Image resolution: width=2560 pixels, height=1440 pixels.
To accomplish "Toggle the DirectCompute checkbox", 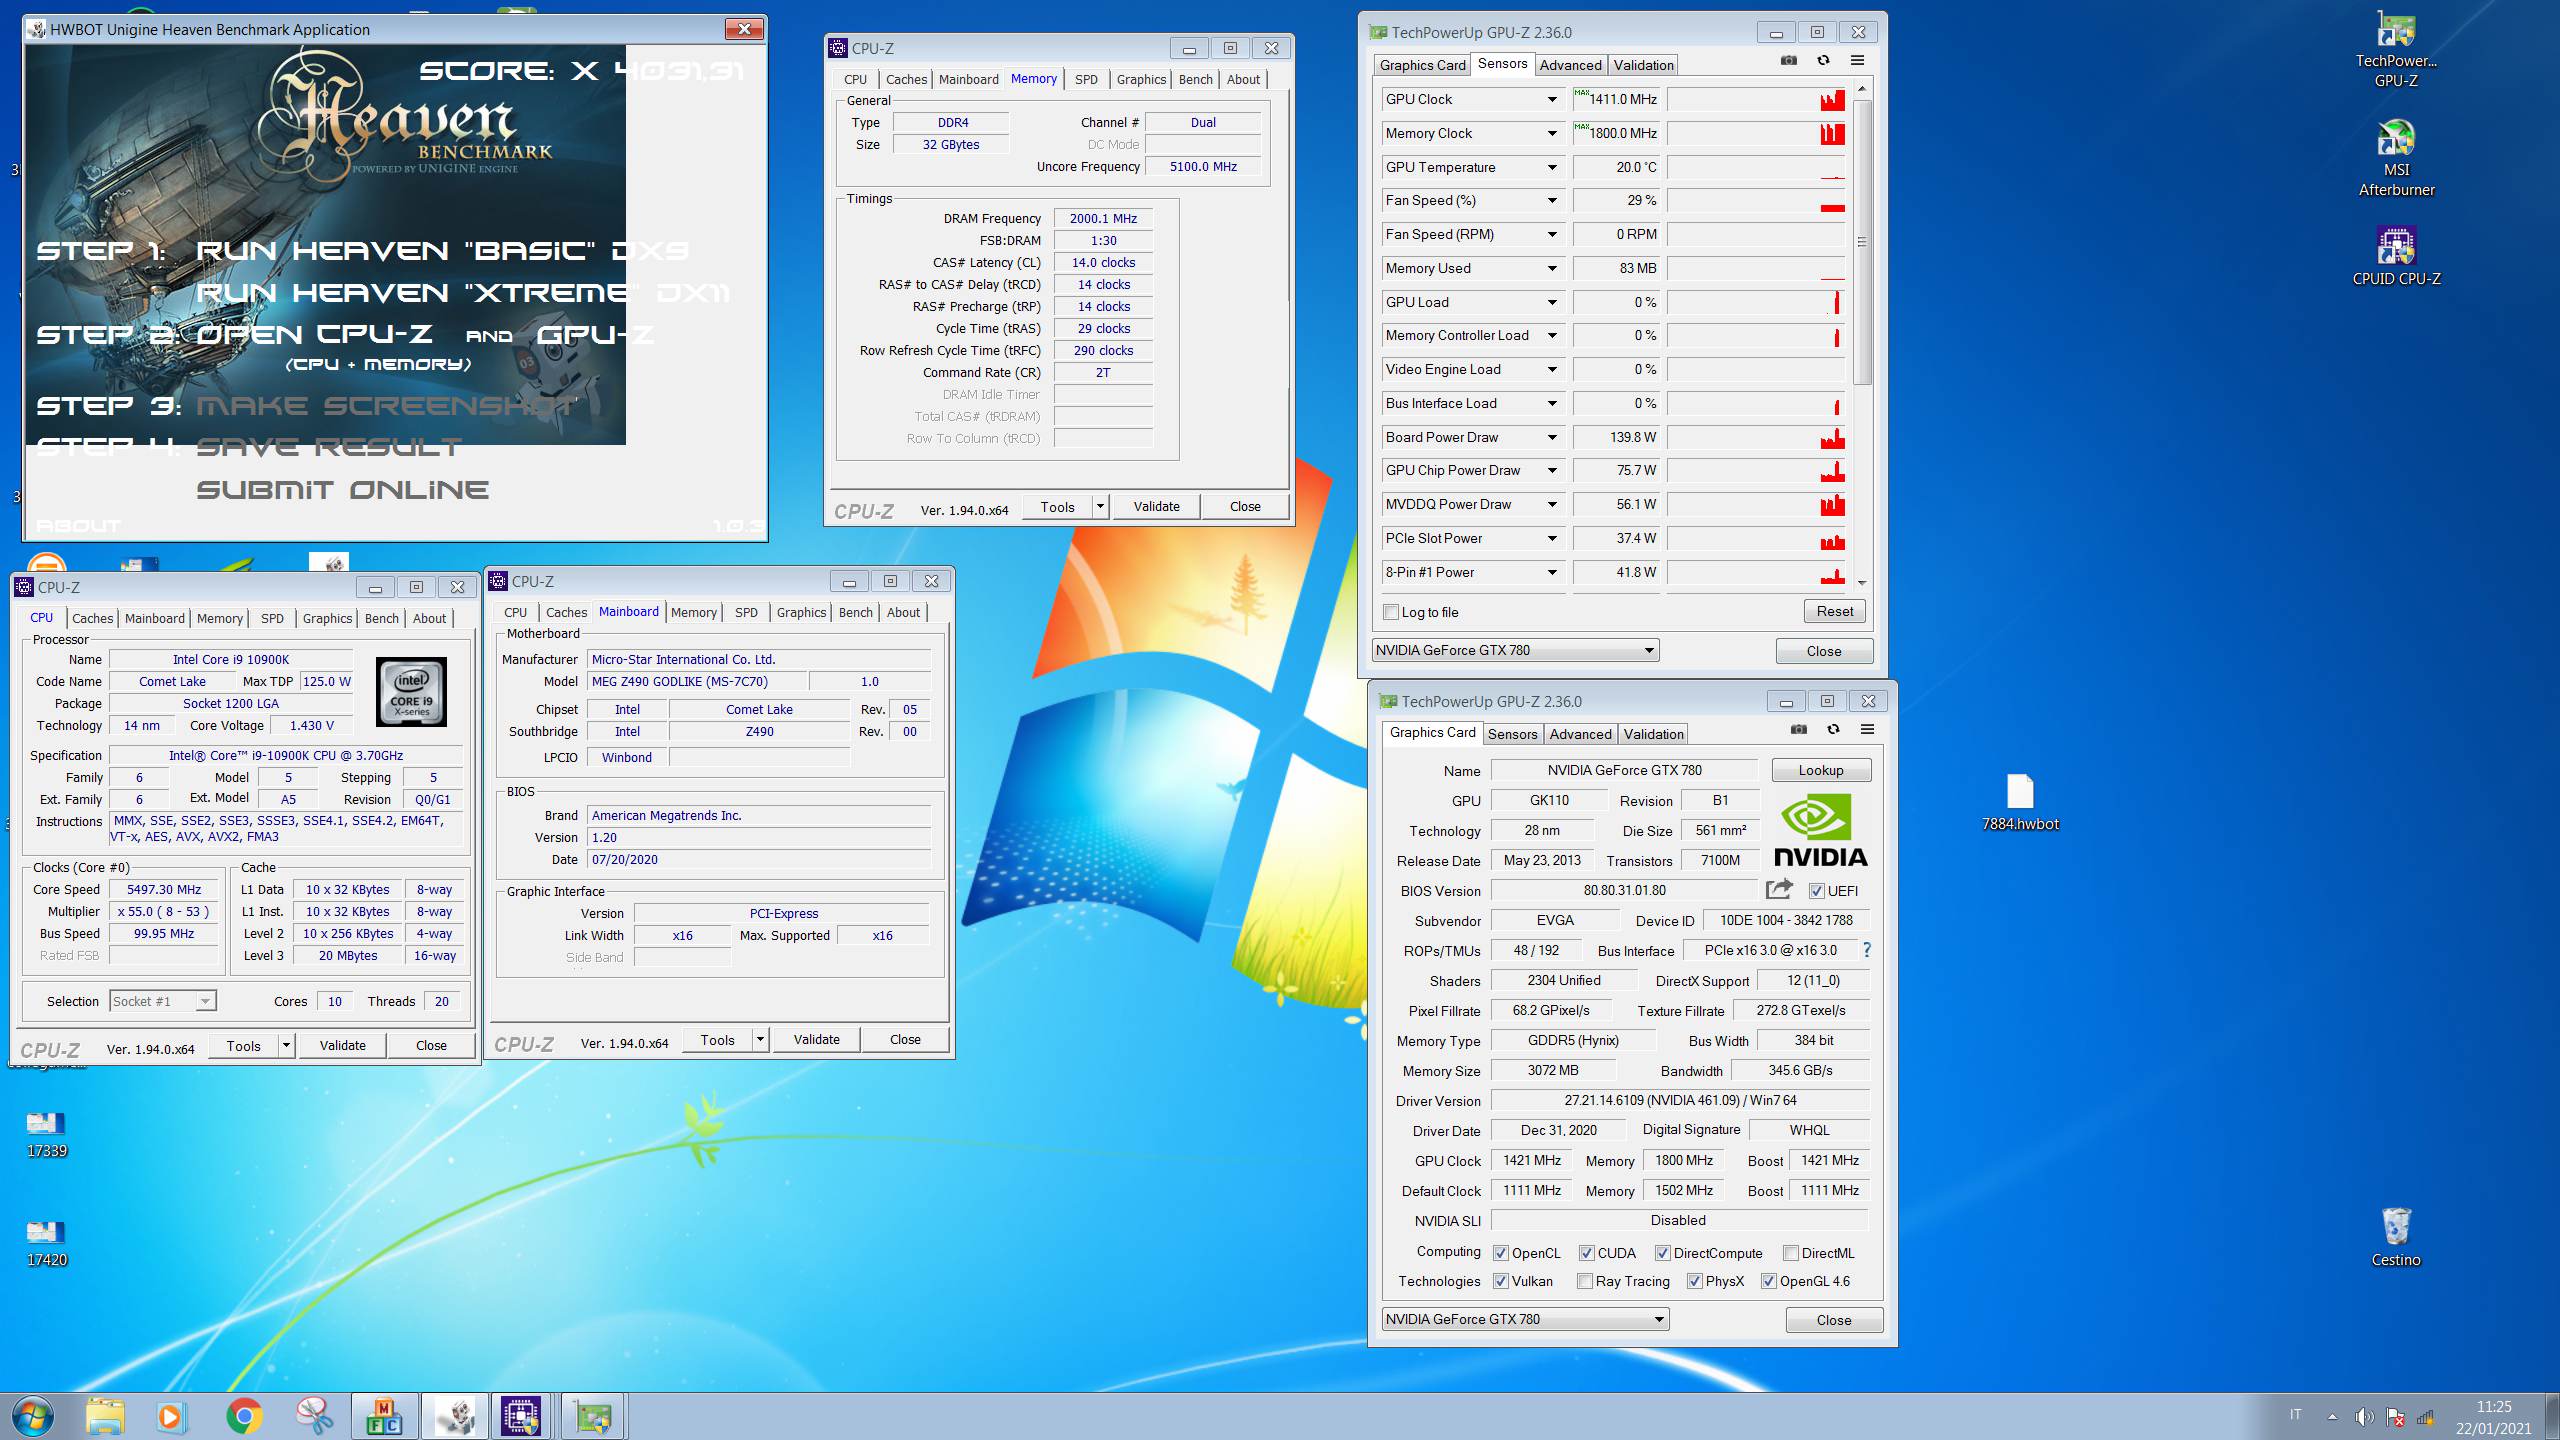I will pos(1663,1253).
